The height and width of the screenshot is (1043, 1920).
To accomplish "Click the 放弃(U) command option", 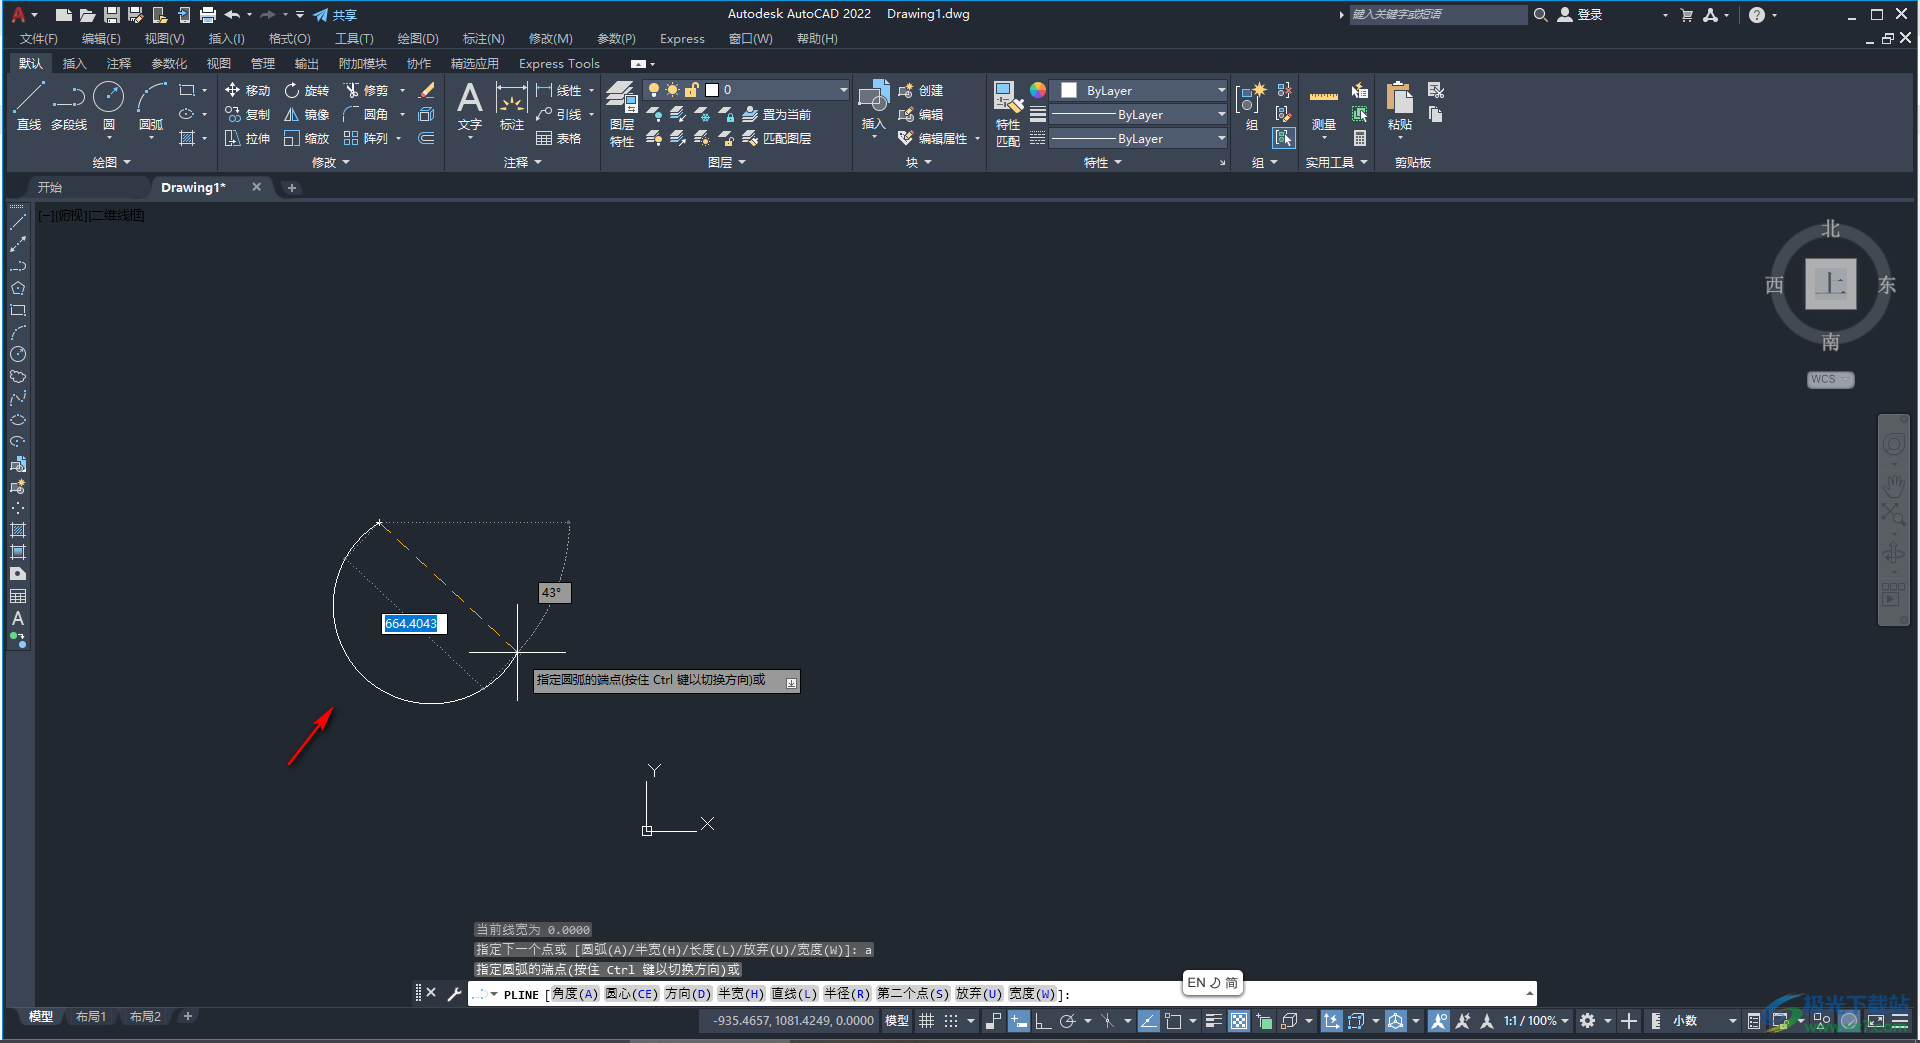I will pos(978,994).
